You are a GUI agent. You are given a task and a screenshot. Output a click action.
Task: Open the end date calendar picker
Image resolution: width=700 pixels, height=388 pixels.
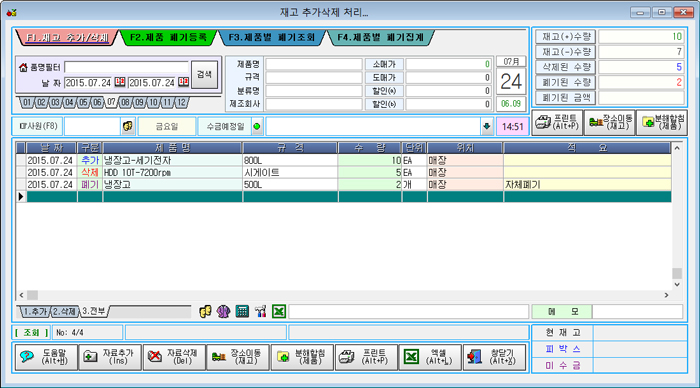pyautogui.click(x=183, y=82)
